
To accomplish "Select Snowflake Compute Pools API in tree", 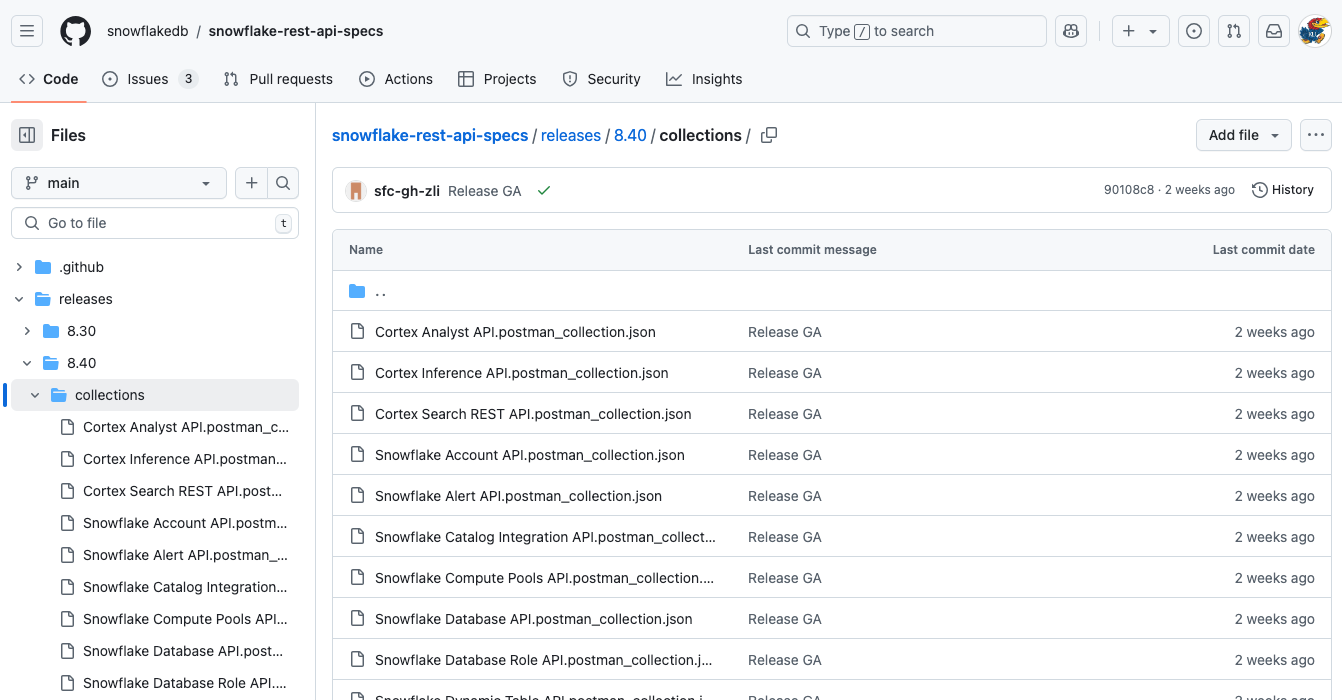I will [x=185, y=619].
